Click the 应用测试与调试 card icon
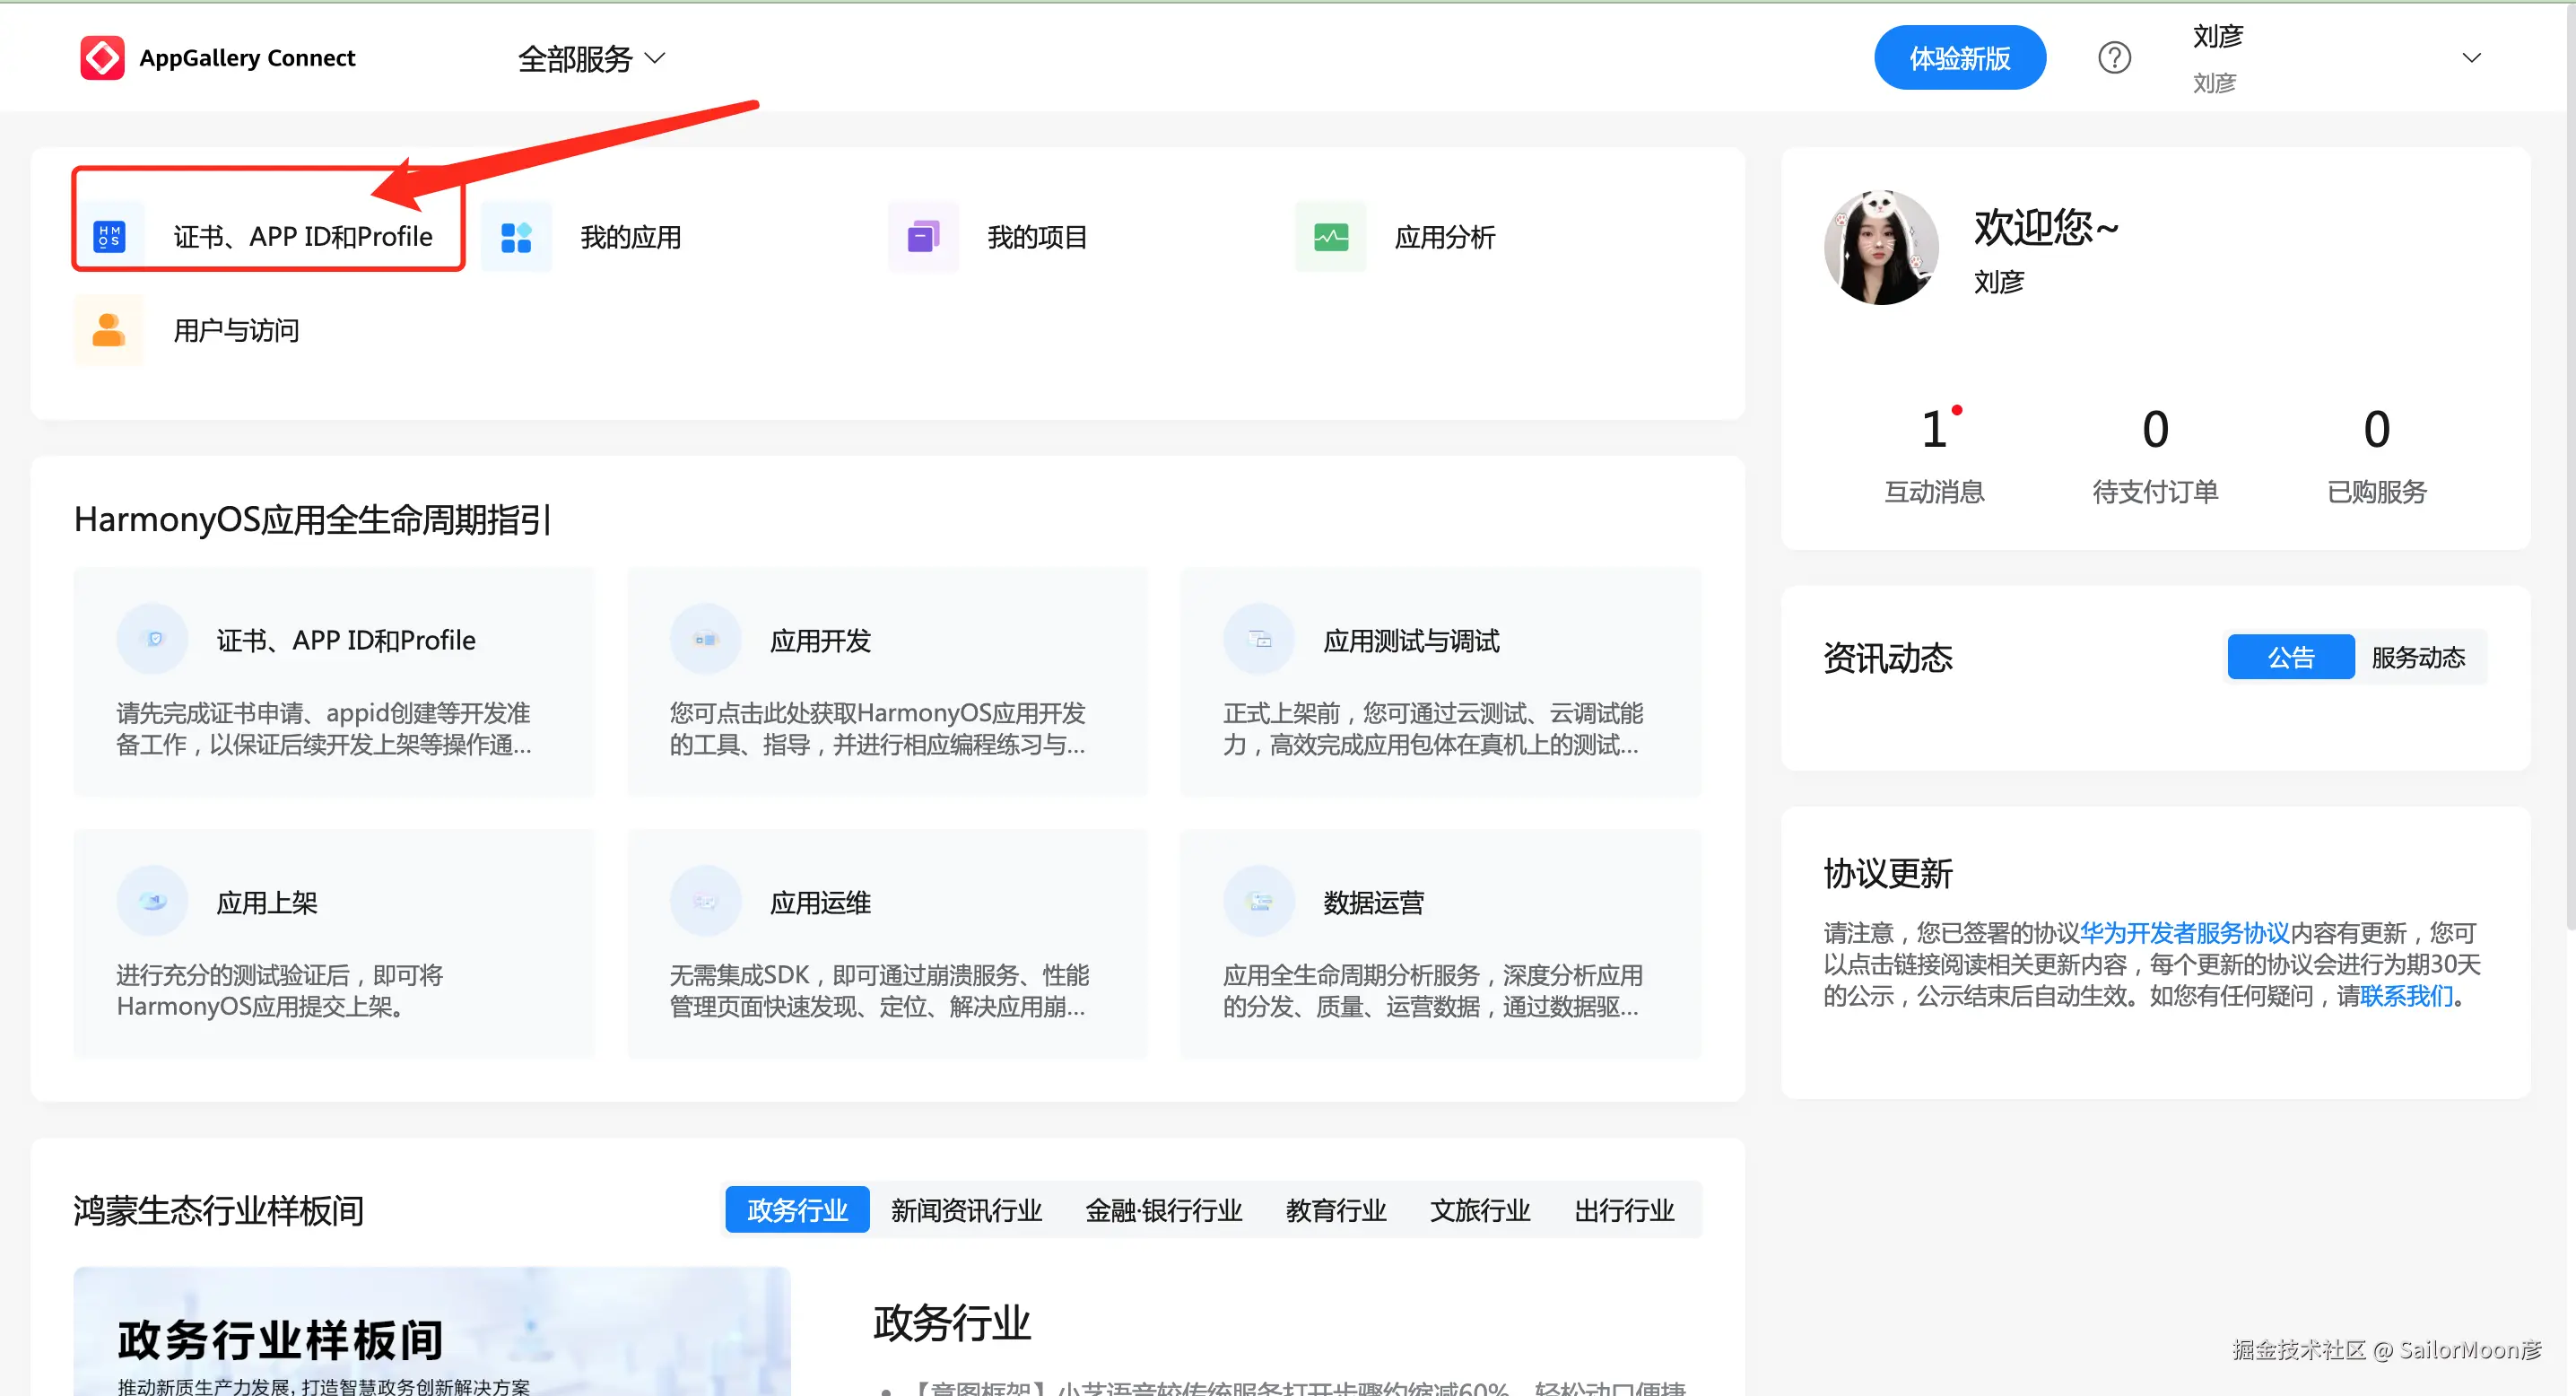2576x1396 pixels. (1258, 638)
